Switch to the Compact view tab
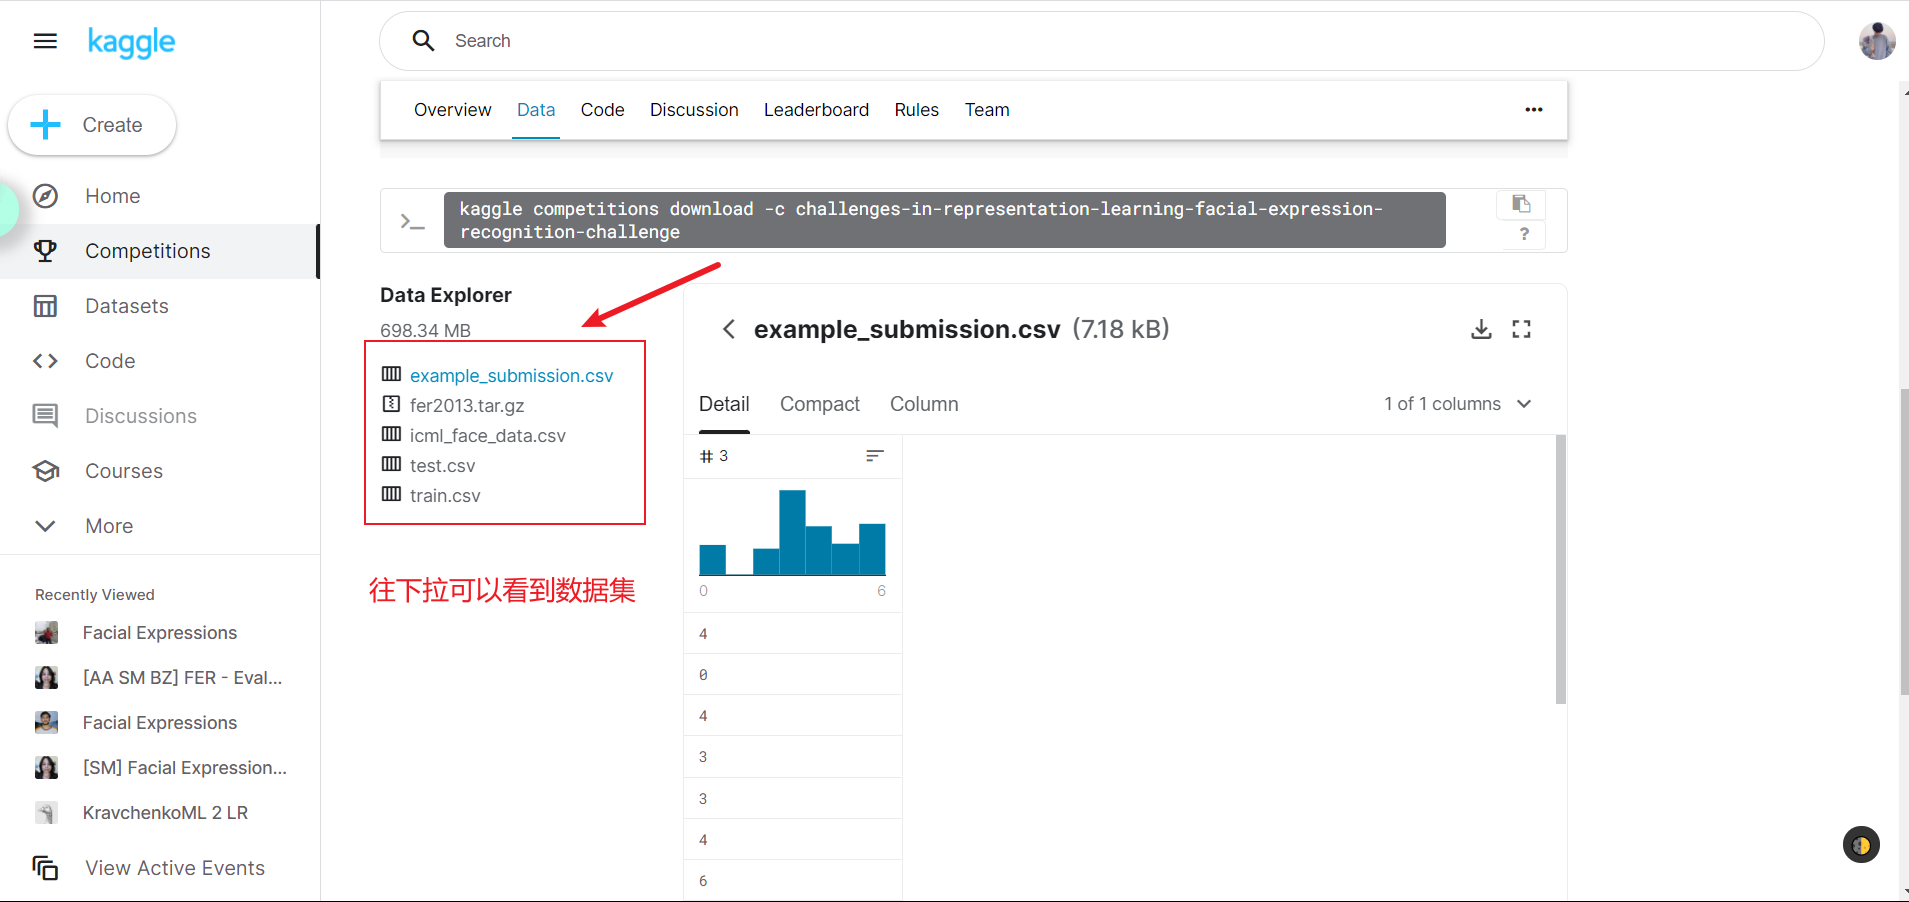This screenshot has height=902, width=1909. pos(819,404)
